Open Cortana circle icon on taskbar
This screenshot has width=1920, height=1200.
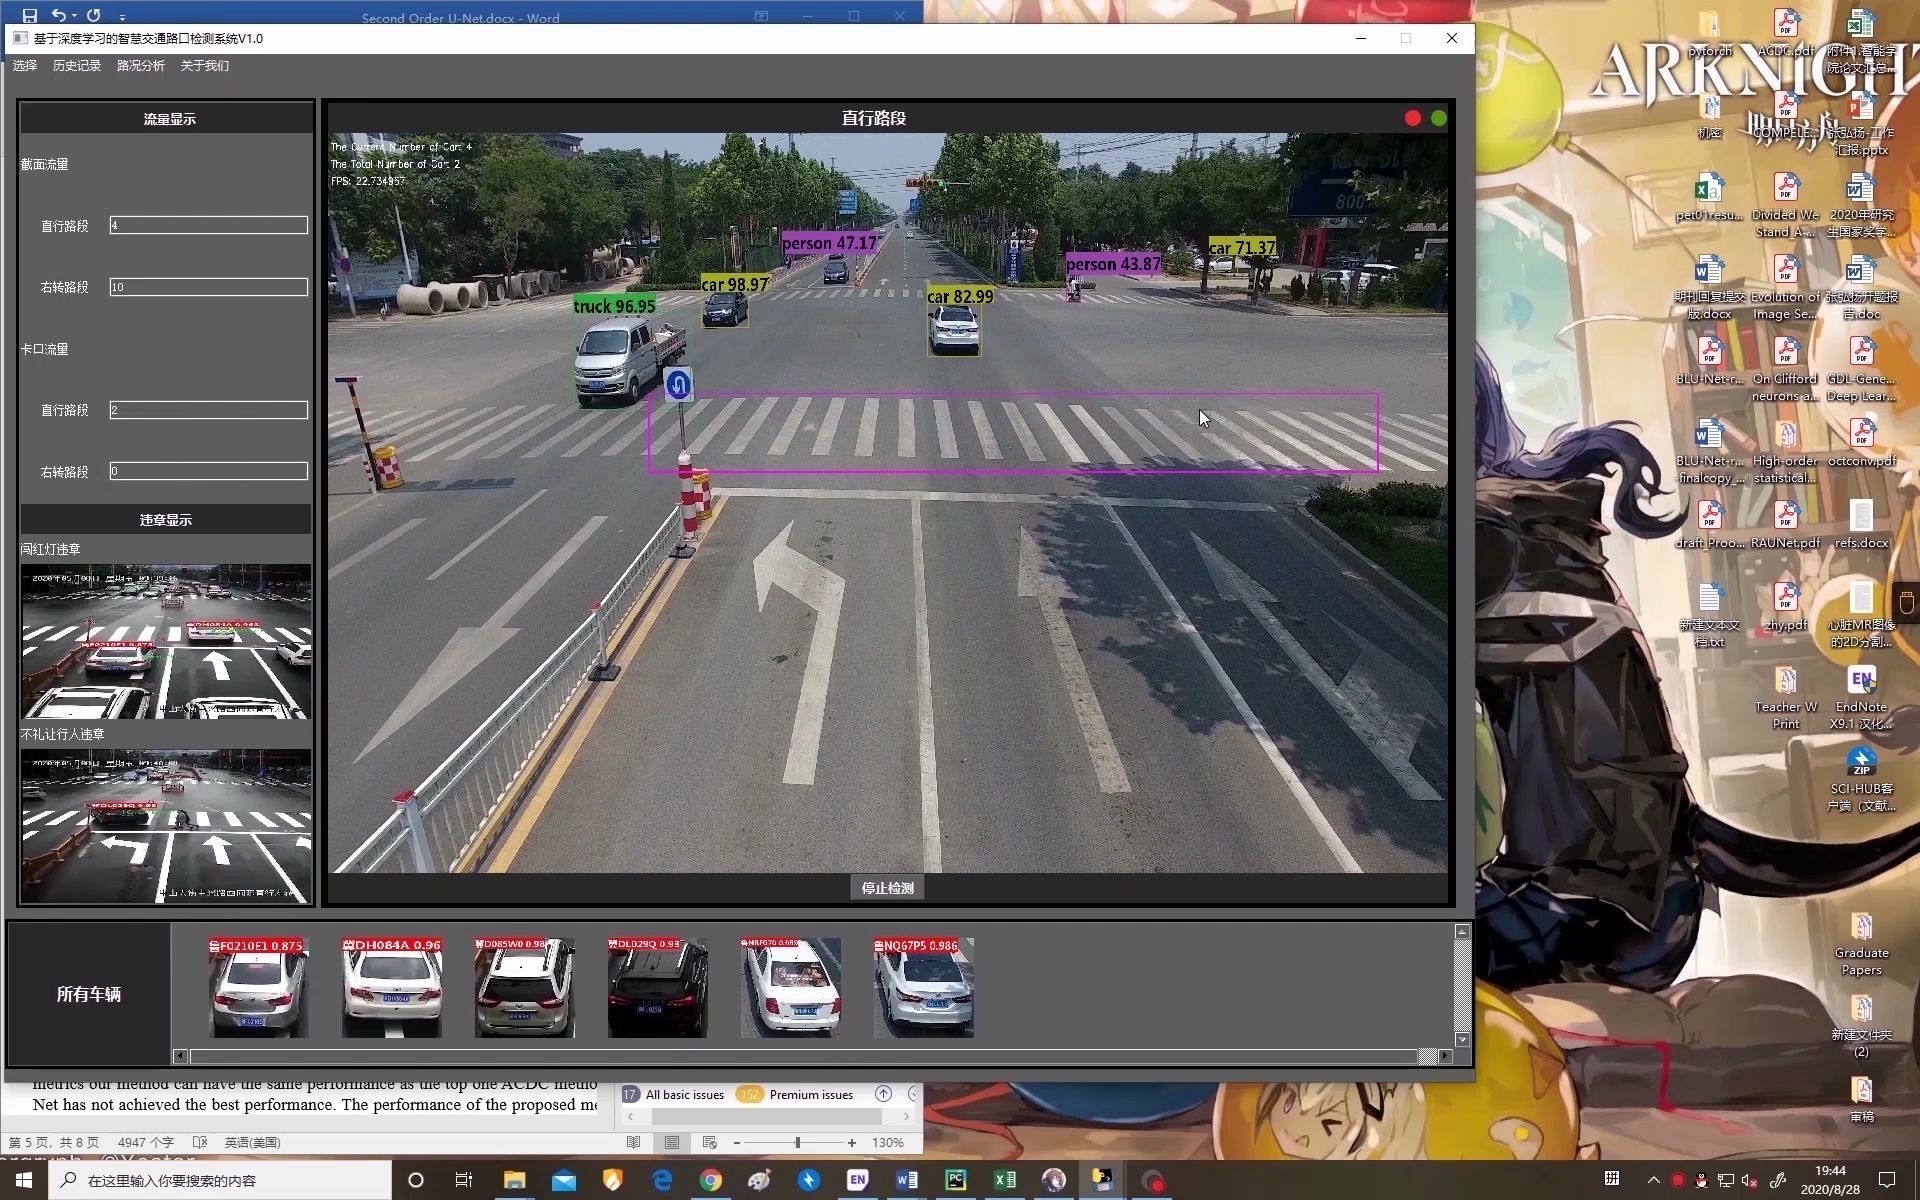[416, 1180]
